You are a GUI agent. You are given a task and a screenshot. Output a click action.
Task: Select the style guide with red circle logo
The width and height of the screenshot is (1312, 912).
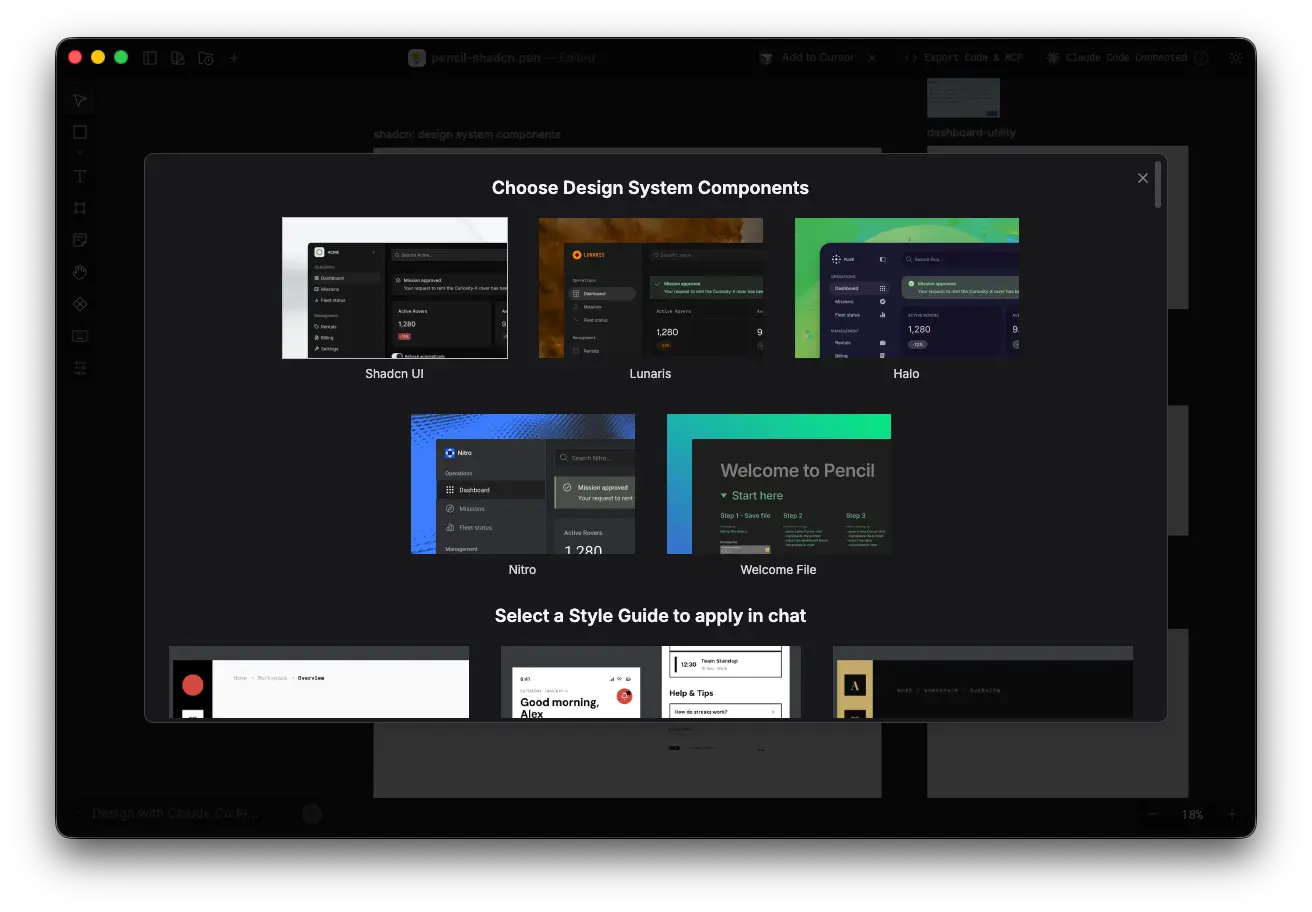pyautogui.click(x=319, y=682)
